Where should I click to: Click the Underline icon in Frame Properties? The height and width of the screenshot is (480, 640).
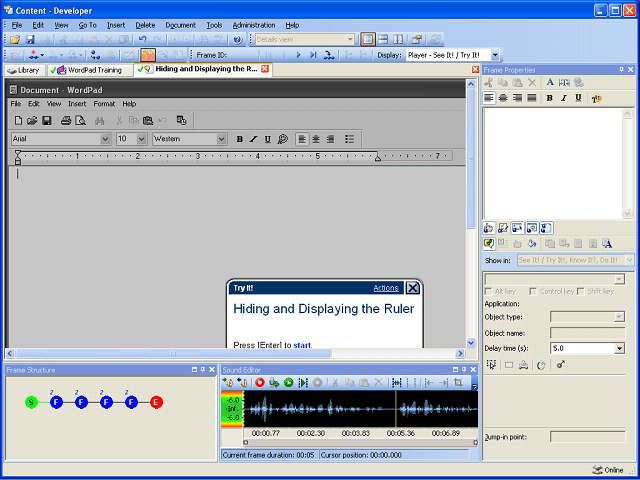[578, 98]
